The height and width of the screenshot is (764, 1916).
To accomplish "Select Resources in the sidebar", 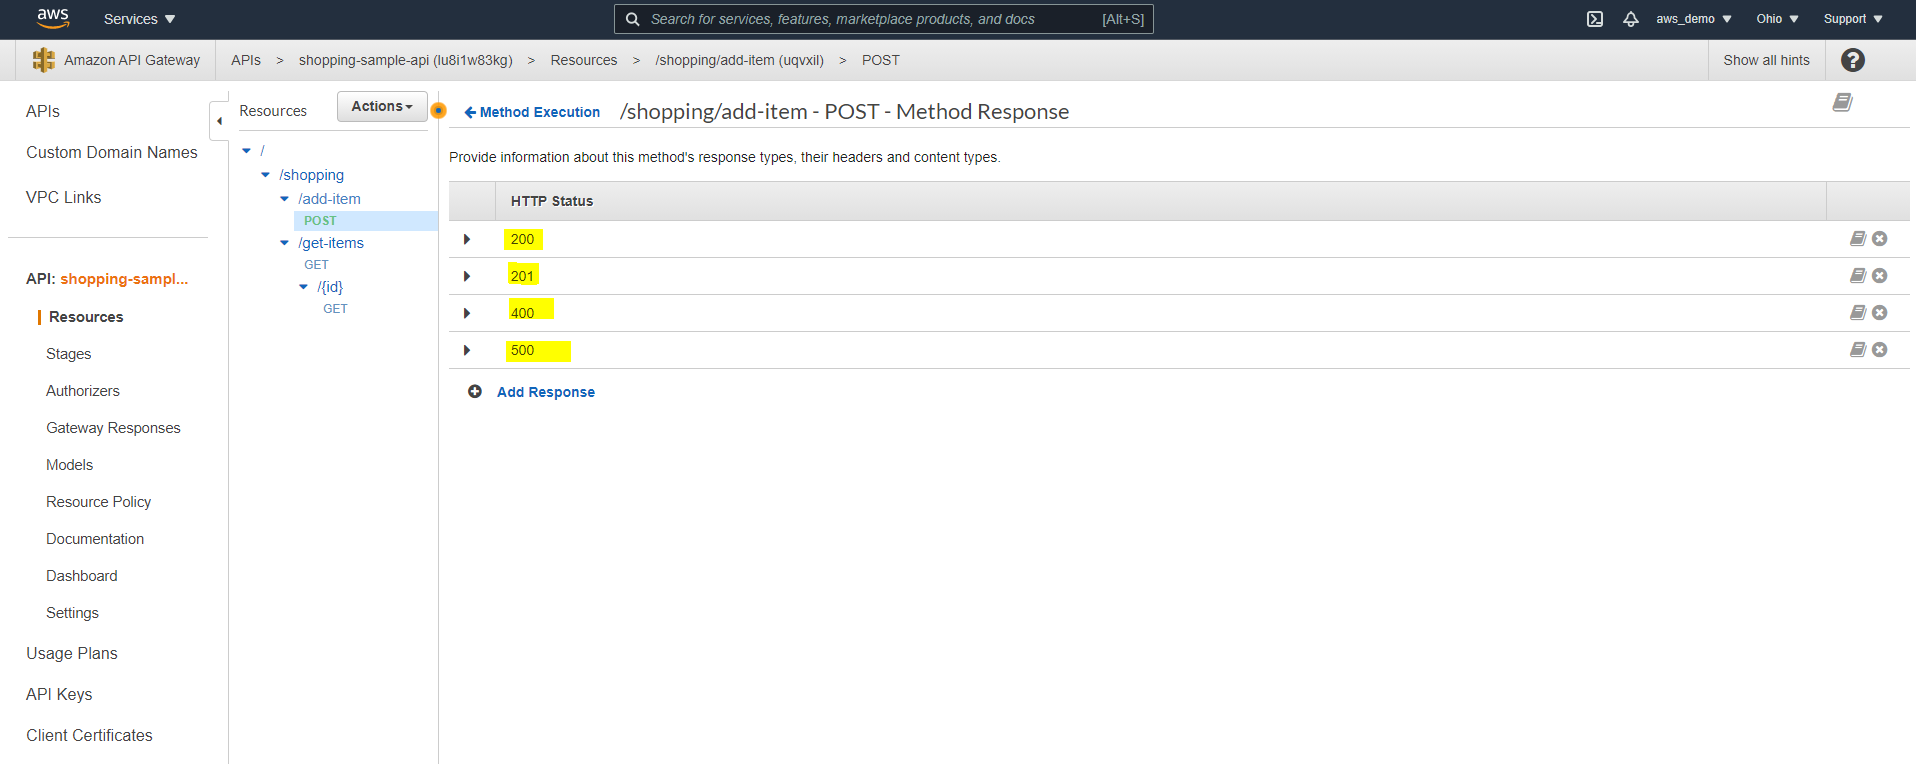I will click(86, 317).
